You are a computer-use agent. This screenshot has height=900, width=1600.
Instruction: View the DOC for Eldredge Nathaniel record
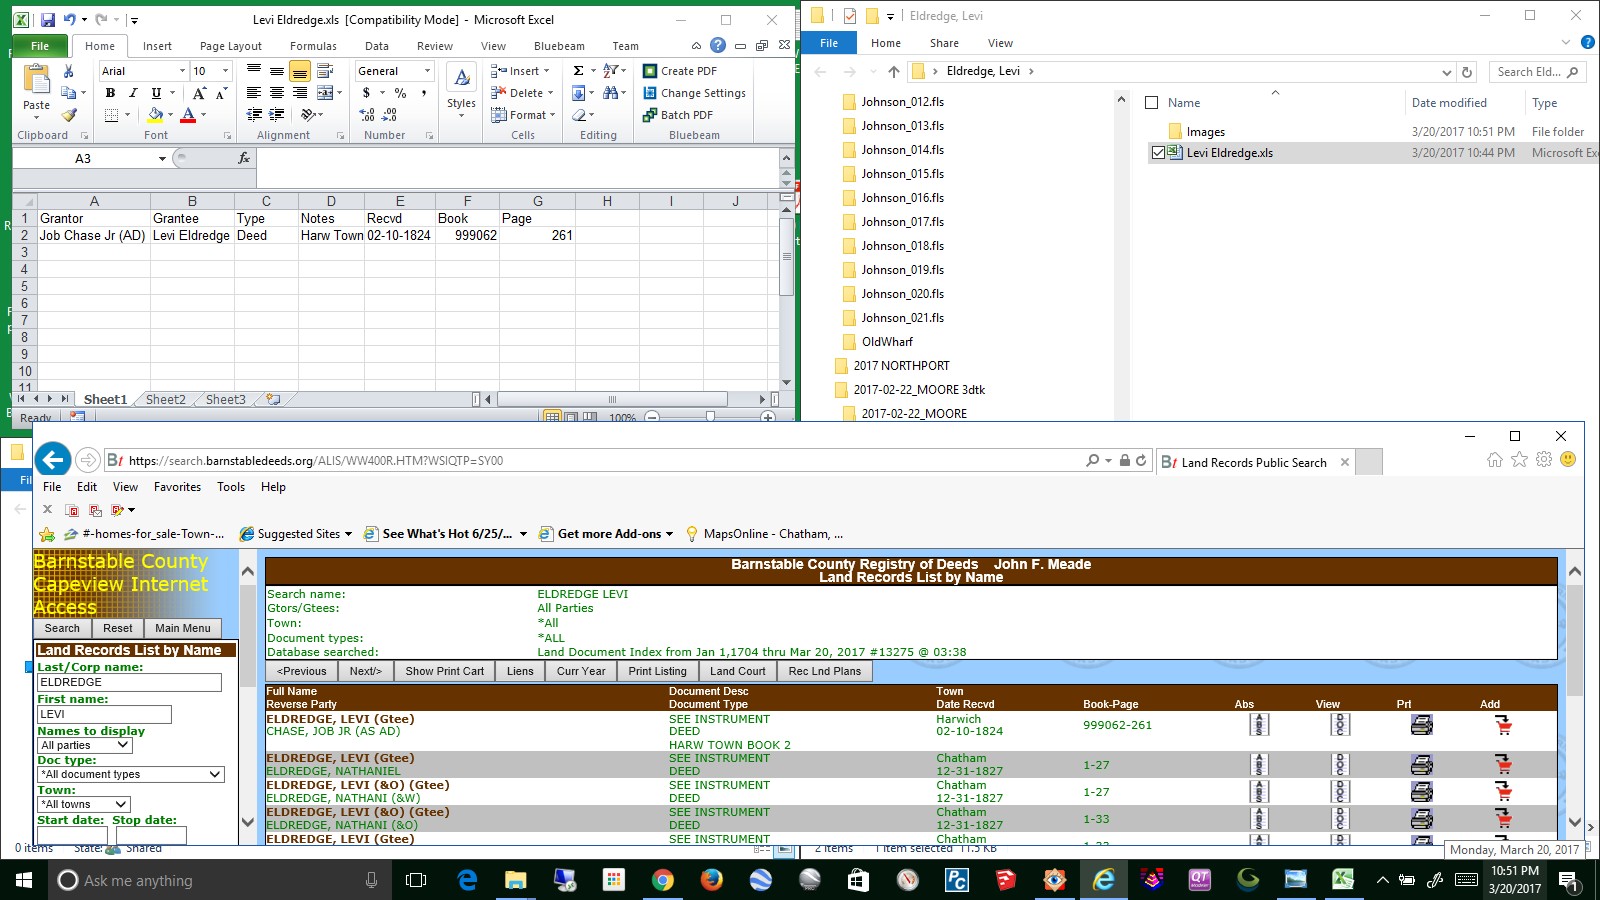coord(1340,764)
